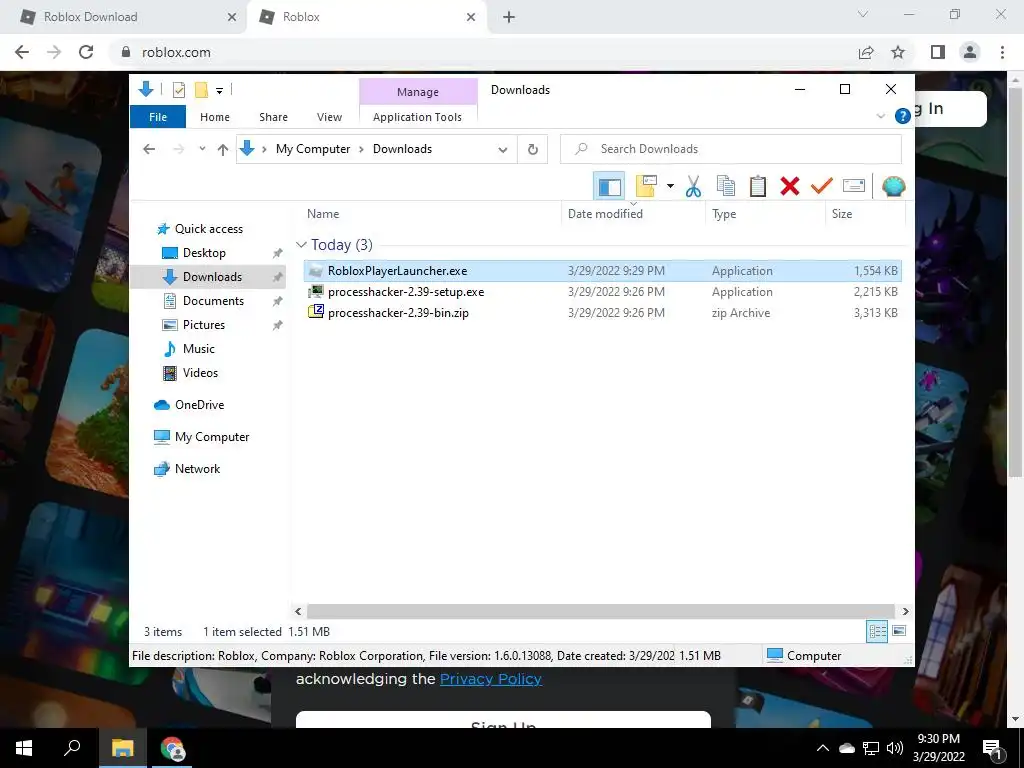Screen dimensions: 1024x768
Task: Sort files by the Type column
Action: click(x=765, y=214)
